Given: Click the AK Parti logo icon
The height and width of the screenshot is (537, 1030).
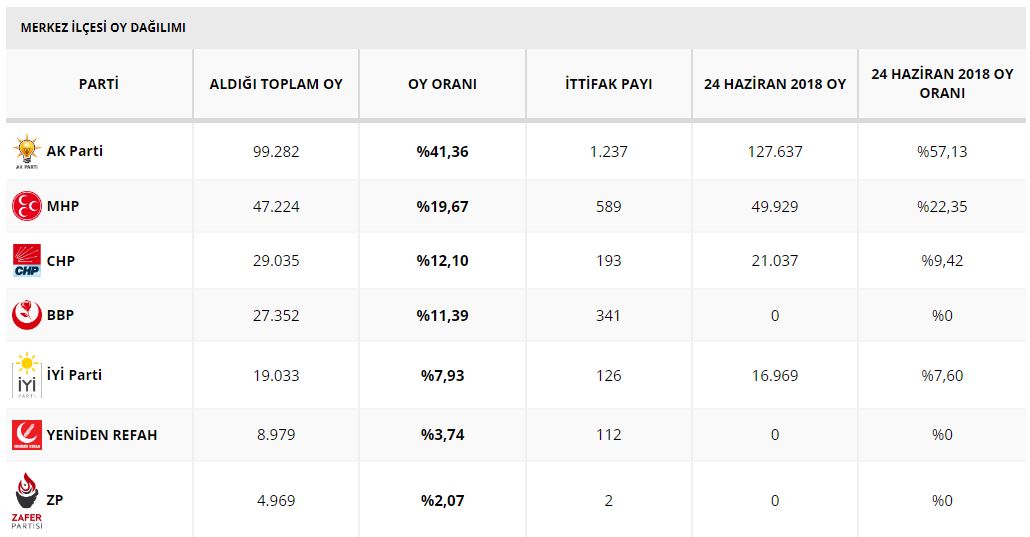Looking at the screenshot, I should (x=25, y=153).
